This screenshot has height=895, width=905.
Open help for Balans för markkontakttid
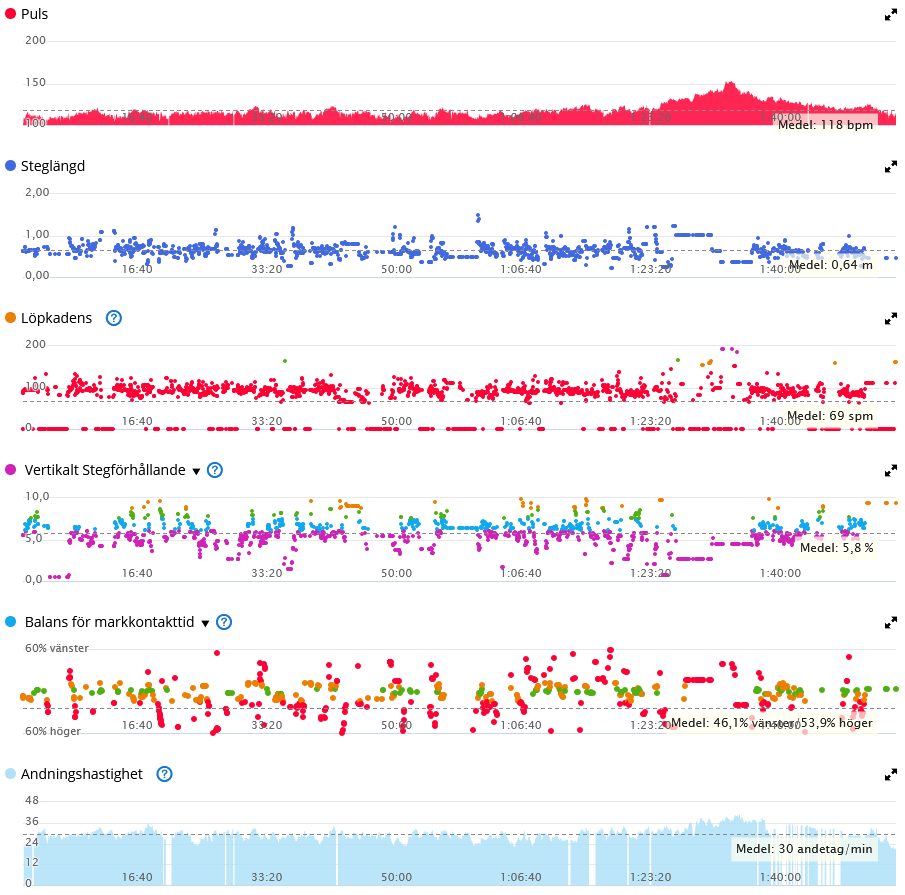tap(224, 622)
